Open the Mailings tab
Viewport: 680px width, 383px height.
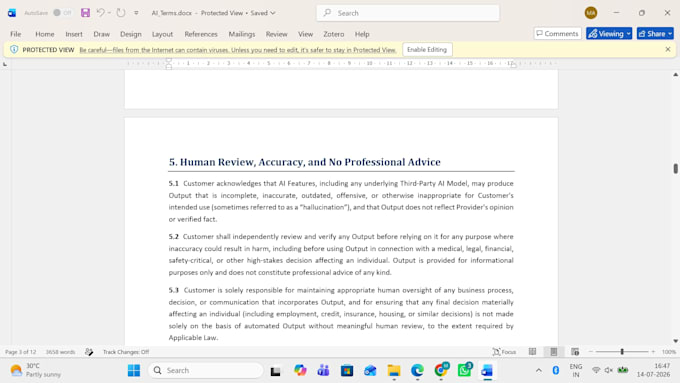(242, 34)
